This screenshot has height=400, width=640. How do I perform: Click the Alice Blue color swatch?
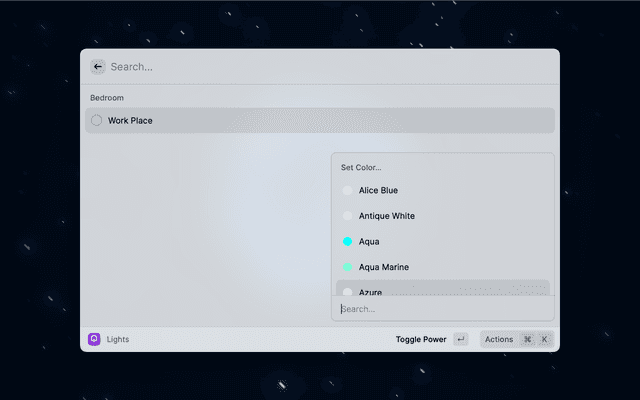[348, 190]
